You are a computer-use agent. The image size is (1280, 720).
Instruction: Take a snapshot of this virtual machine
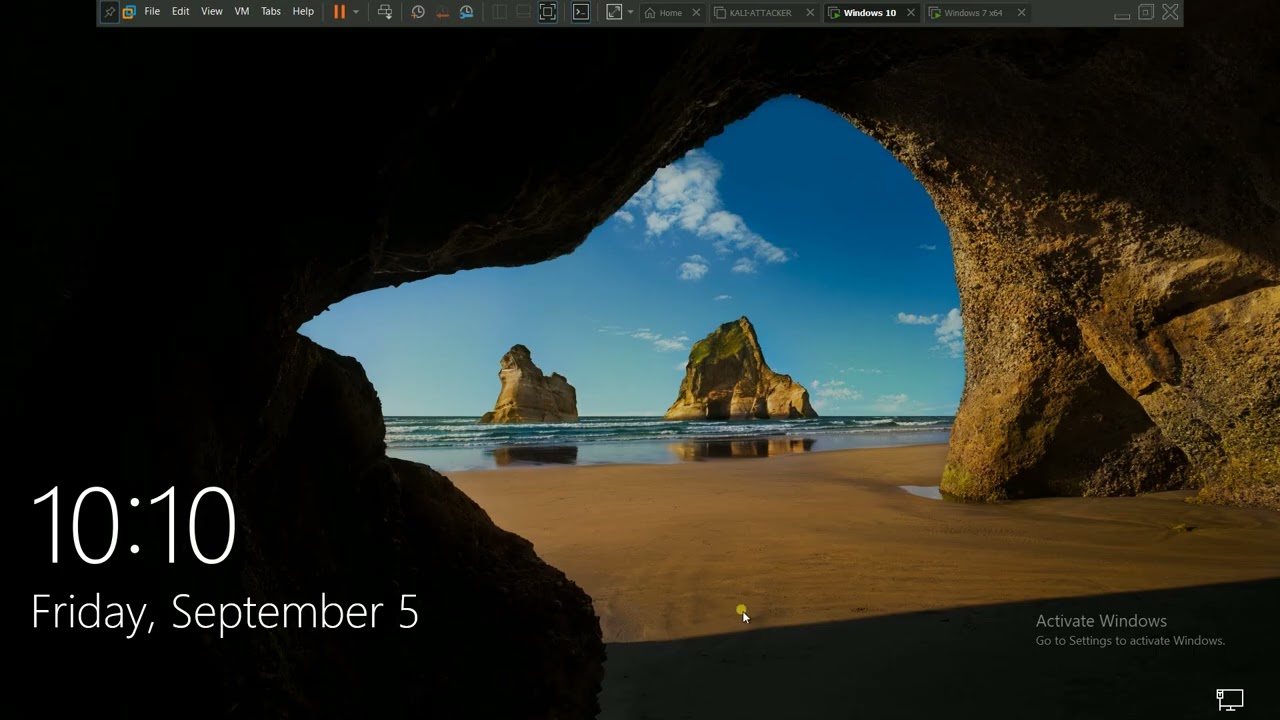coord(418,12)
